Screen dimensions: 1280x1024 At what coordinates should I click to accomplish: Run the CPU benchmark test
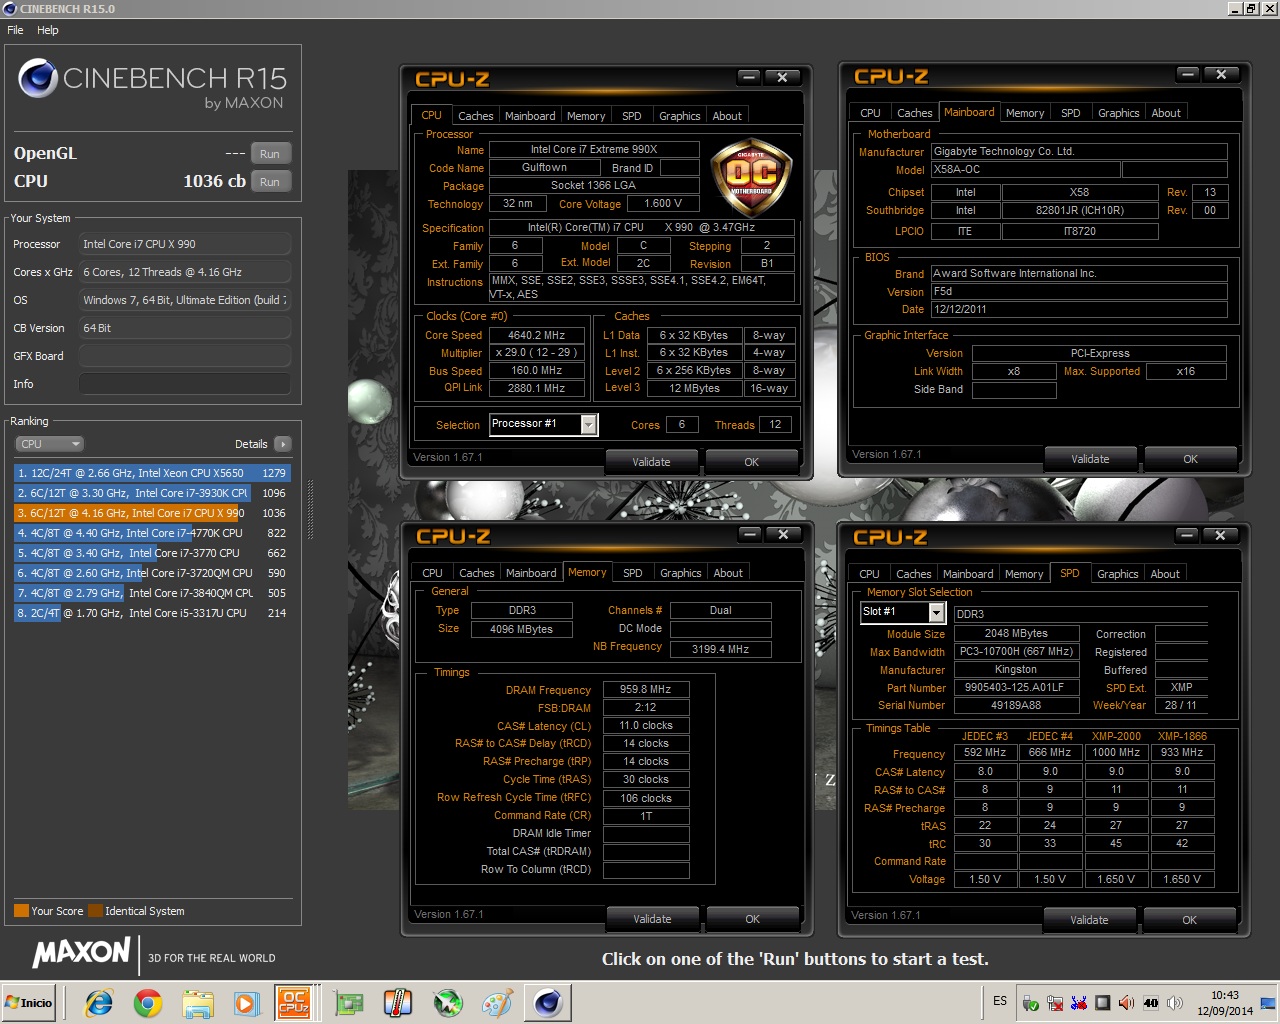[x=270, y=182]
